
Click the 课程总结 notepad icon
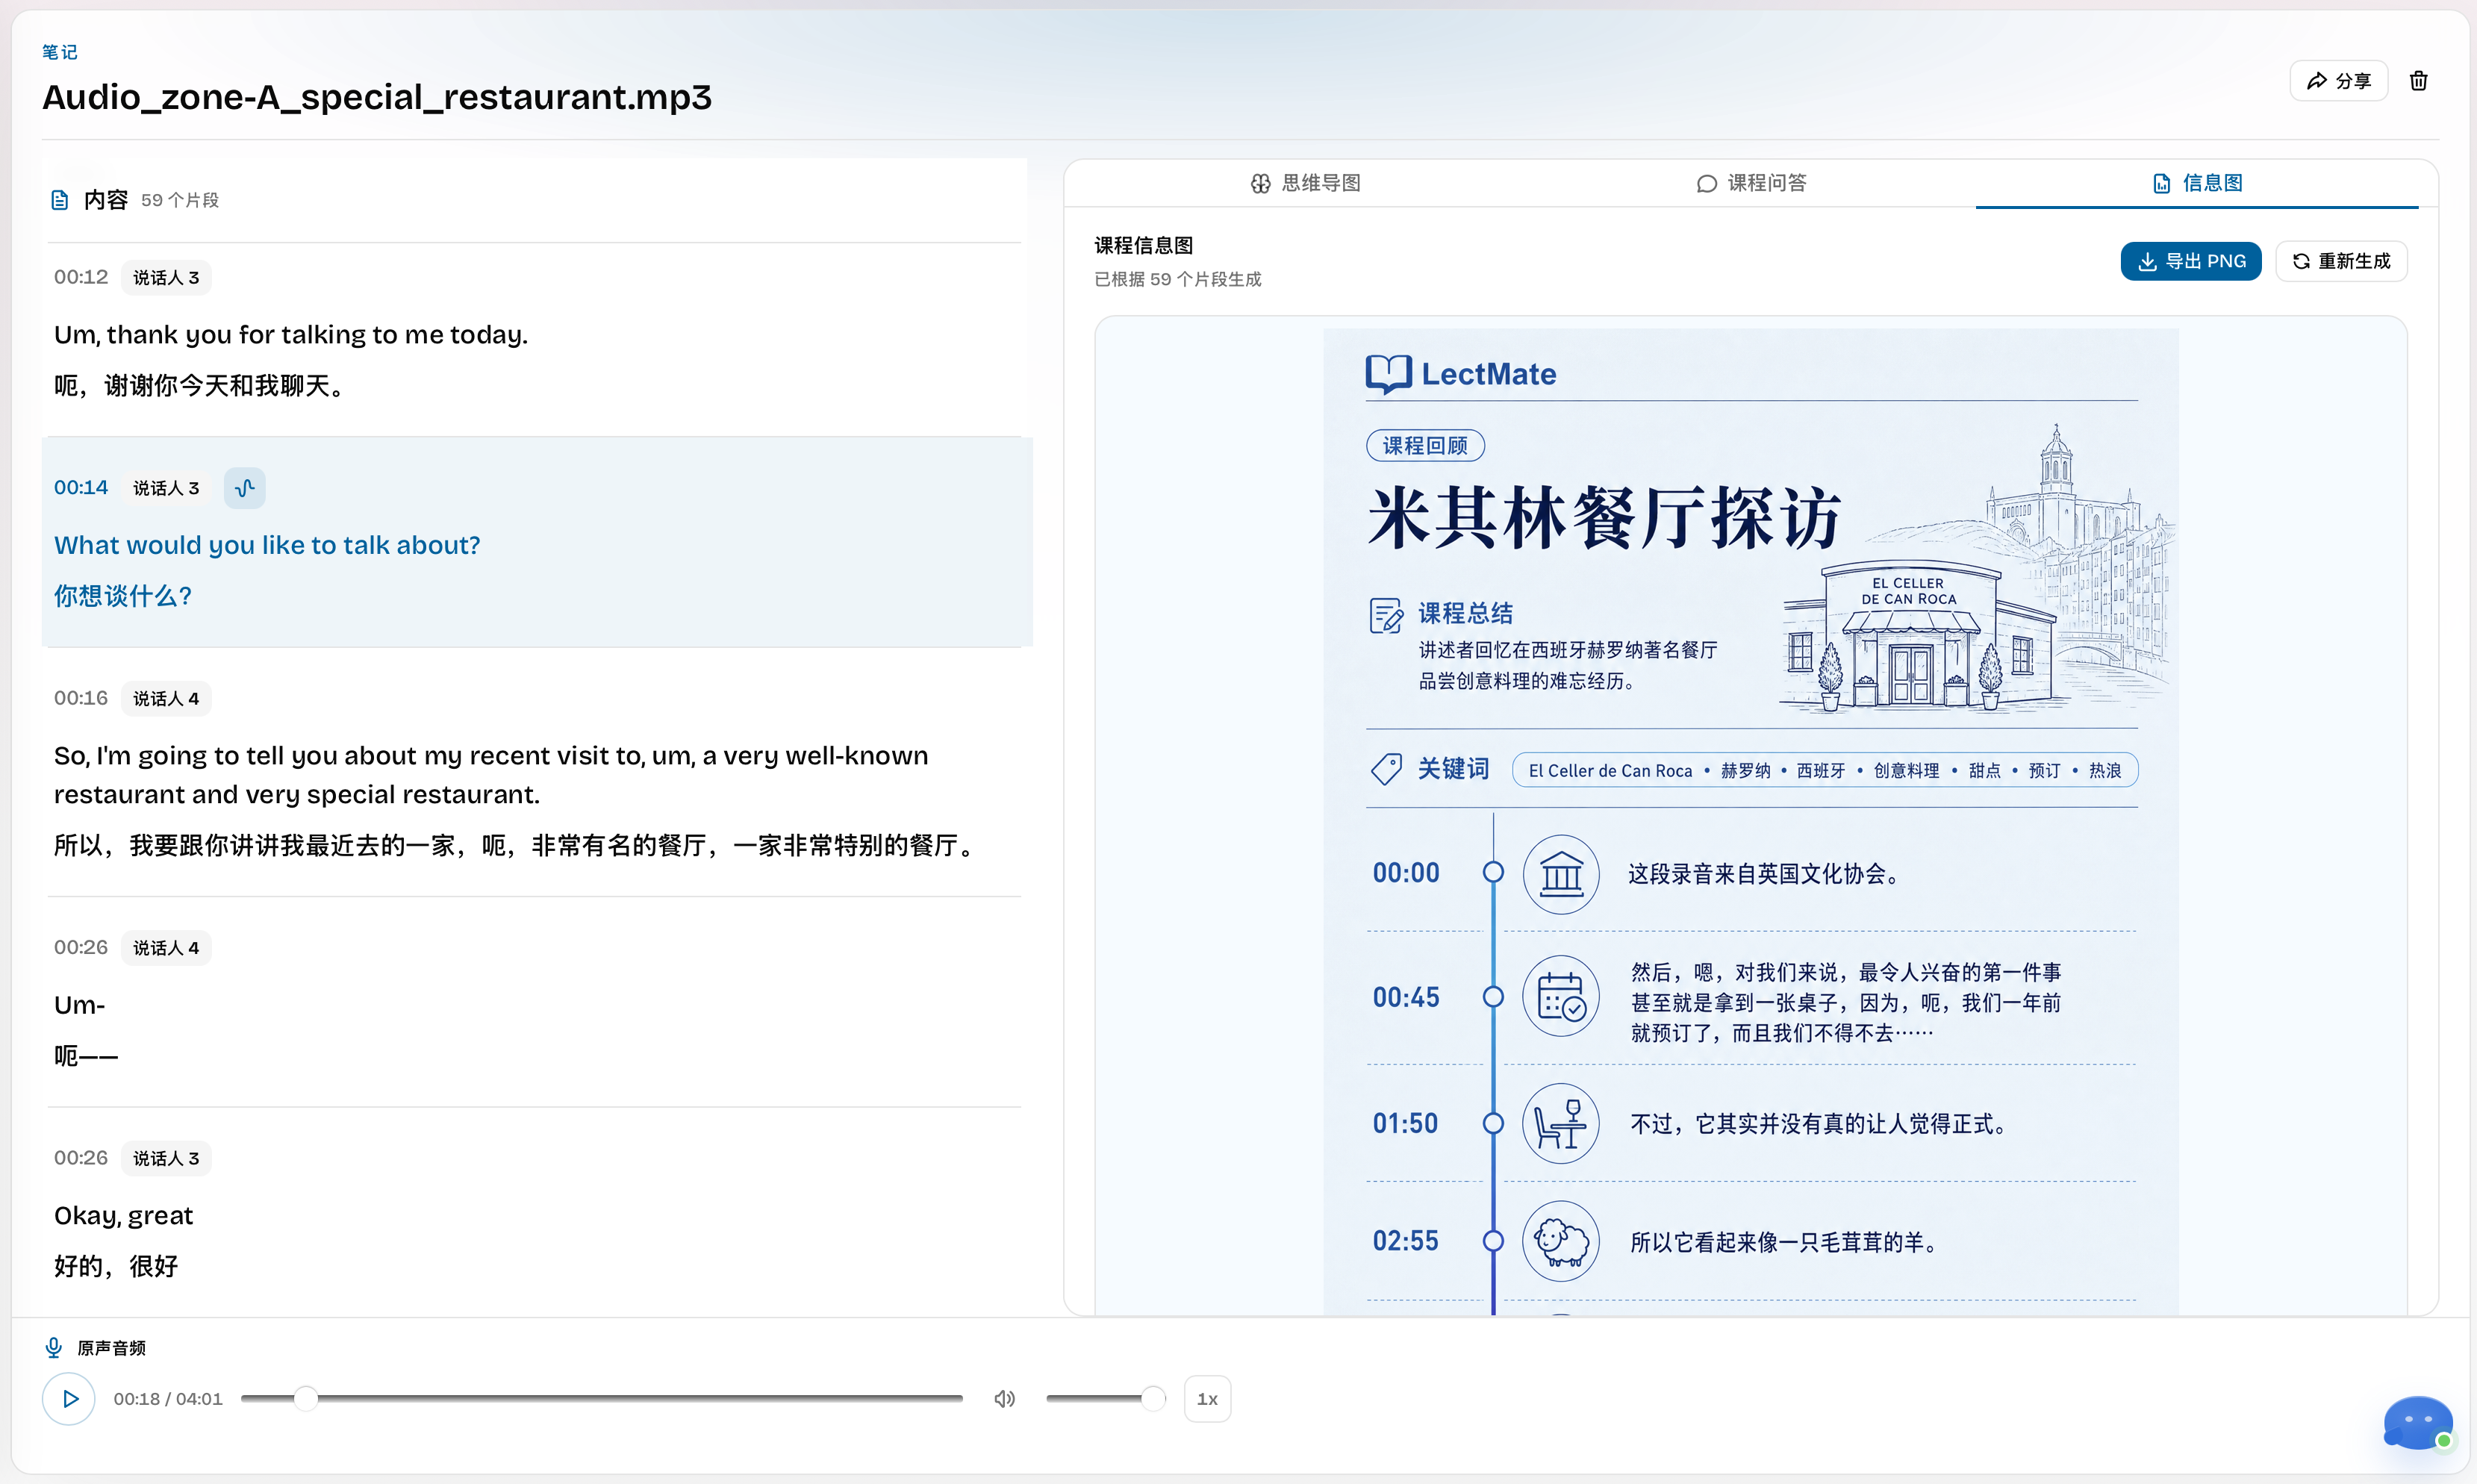point(1386,615)
